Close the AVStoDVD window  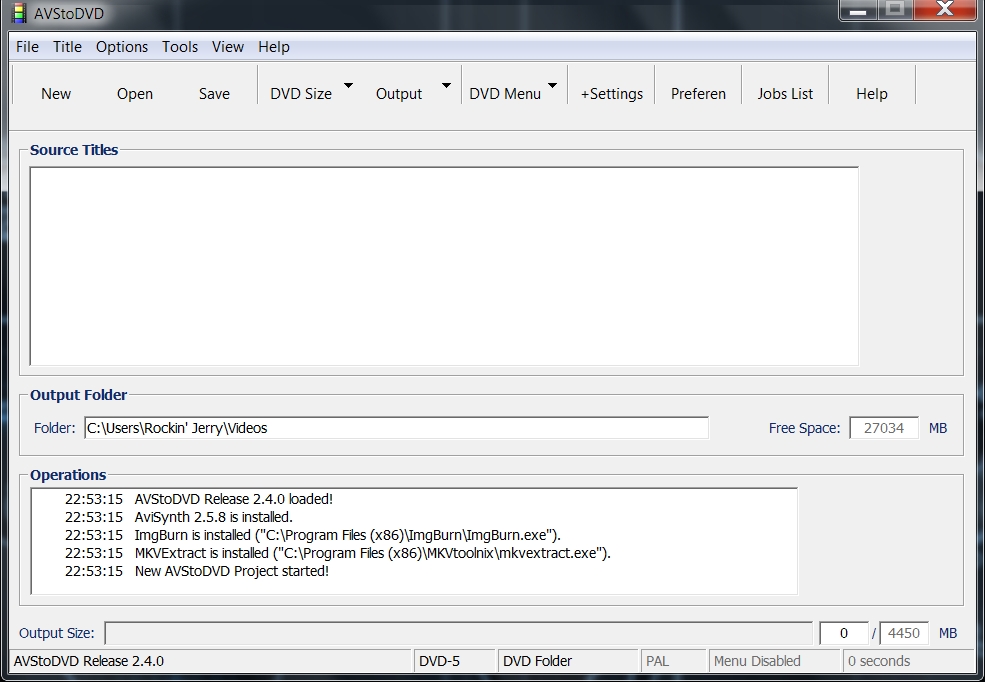pos(945,9)
